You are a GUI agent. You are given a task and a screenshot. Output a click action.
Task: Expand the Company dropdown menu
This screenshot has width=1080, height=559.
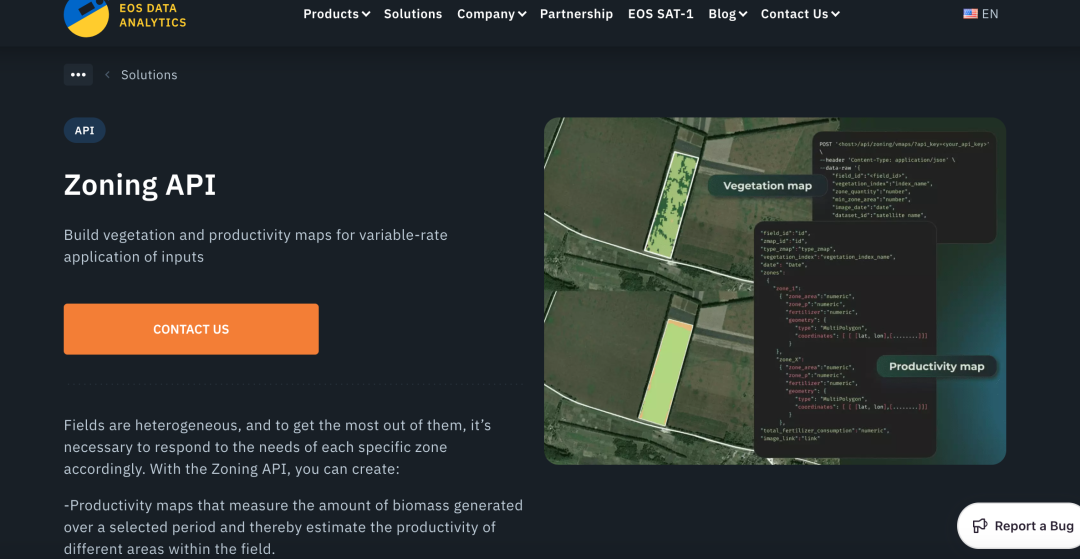pos(492,14)
